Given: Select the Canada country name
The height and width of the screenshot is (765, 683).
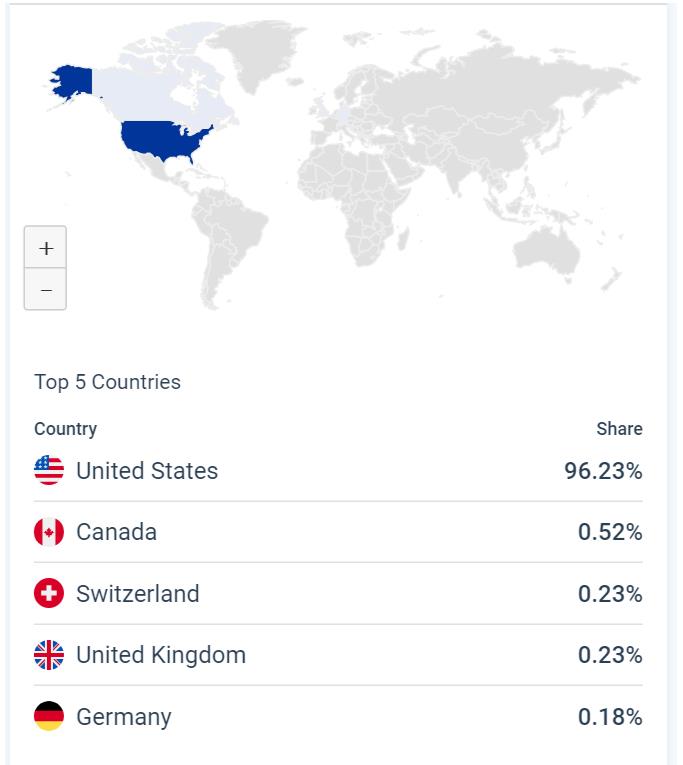Looking at the screenshot, I should click(x=116, y=532).
